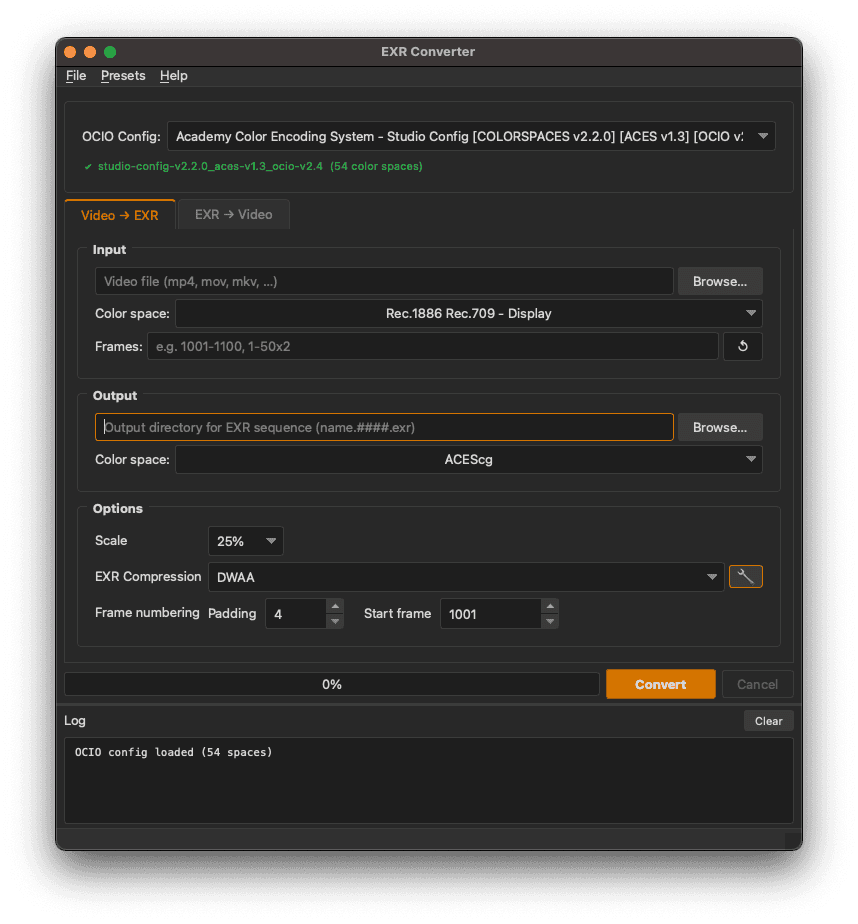The image size is (858, 924).
Task: Open the Output color space ACEScg dropdown
Action: point(468,460)
